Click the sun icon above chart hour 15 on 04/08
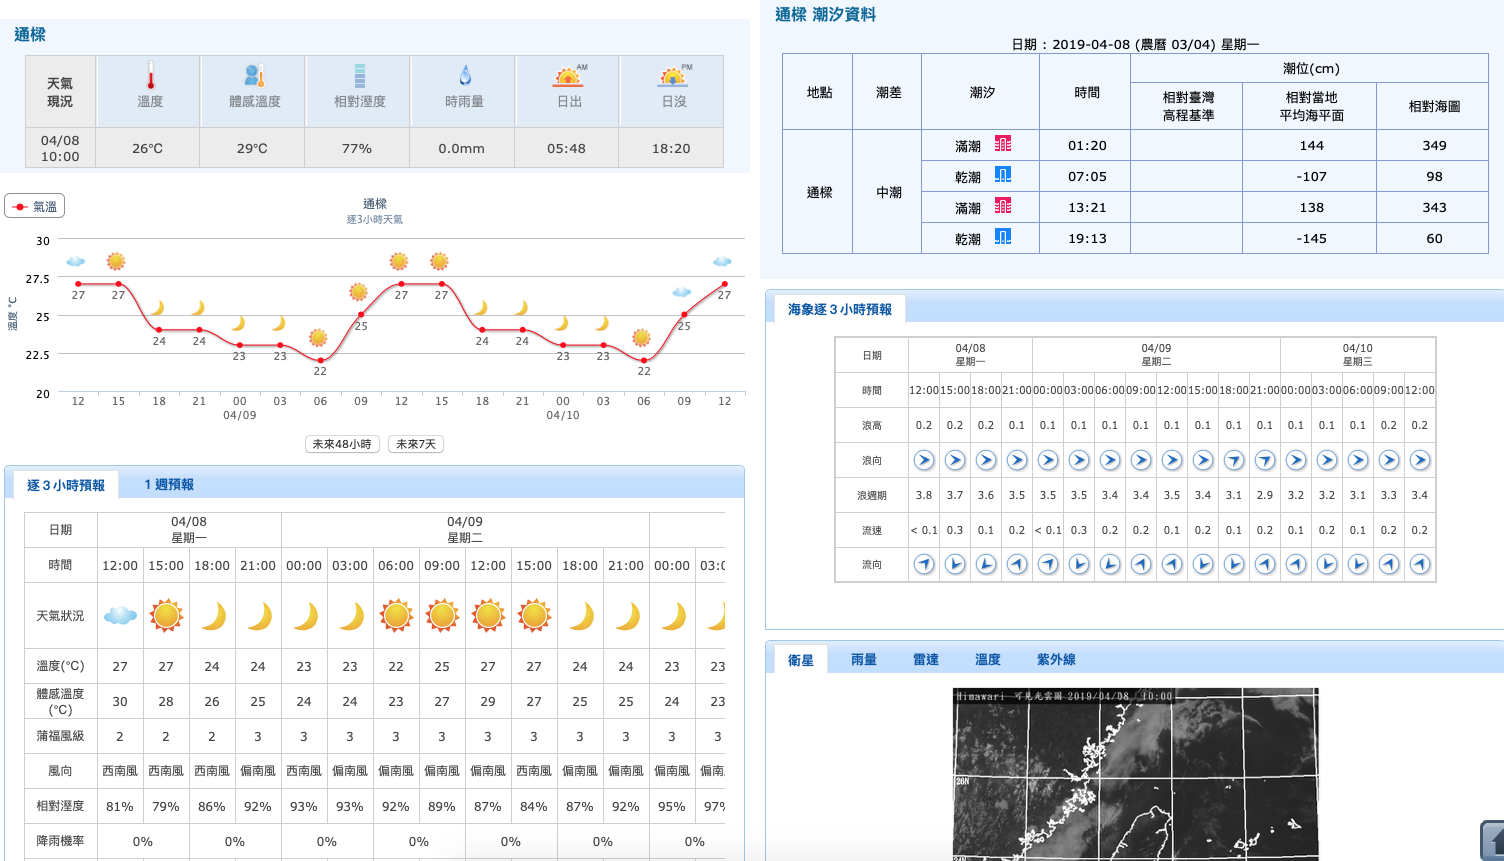 (x=116, y=261)
